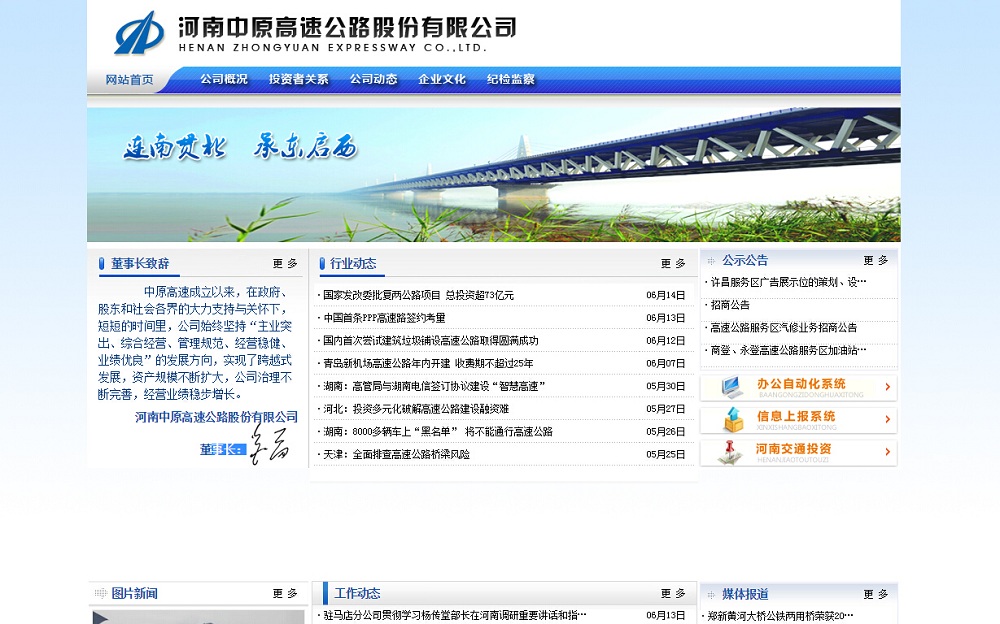This screenshot has height=624, width=1000.
Task: Click the Zhongyuan Expressway logo icon
Action: coord(139,33)
